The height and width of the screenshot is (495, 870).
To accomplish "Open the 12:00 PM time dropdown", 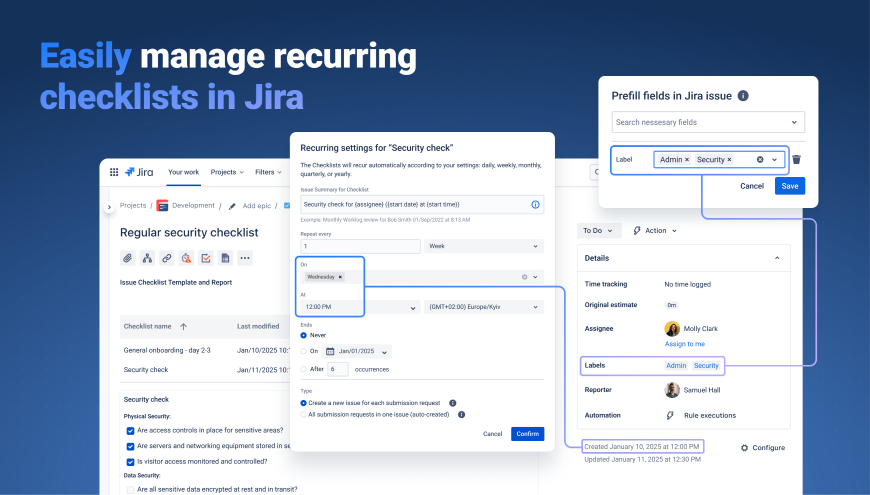I will 360,307.
